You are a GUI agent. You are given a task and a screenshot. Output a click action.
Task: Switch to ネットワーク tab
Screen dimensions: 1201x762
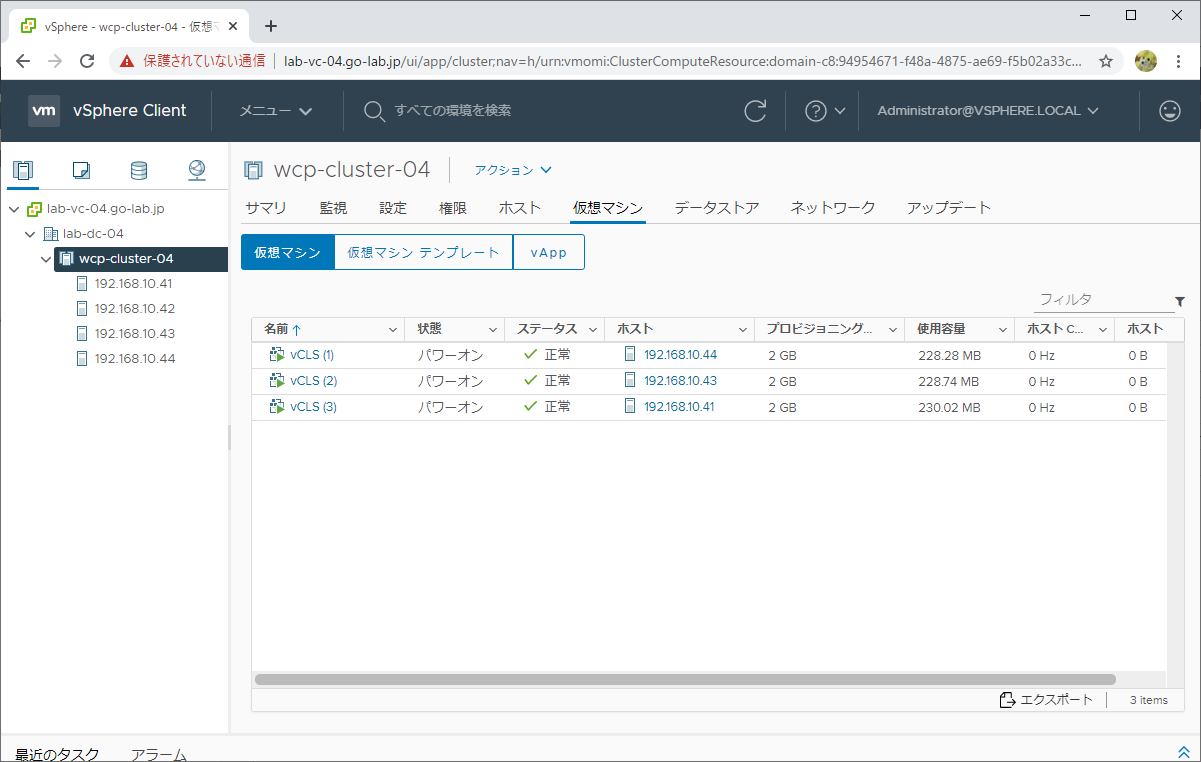tap(833, 208)
